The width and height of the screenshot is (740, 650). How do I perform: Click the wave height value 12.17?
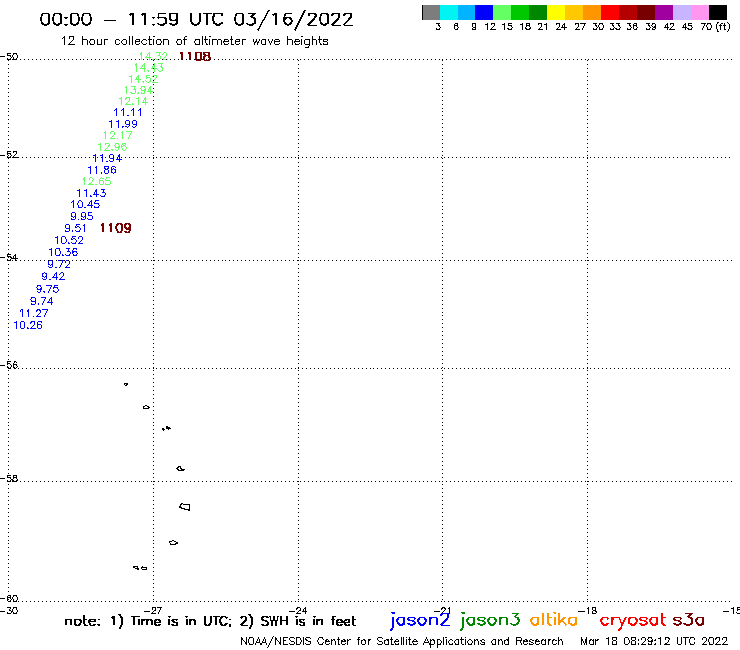pos(118,135)
